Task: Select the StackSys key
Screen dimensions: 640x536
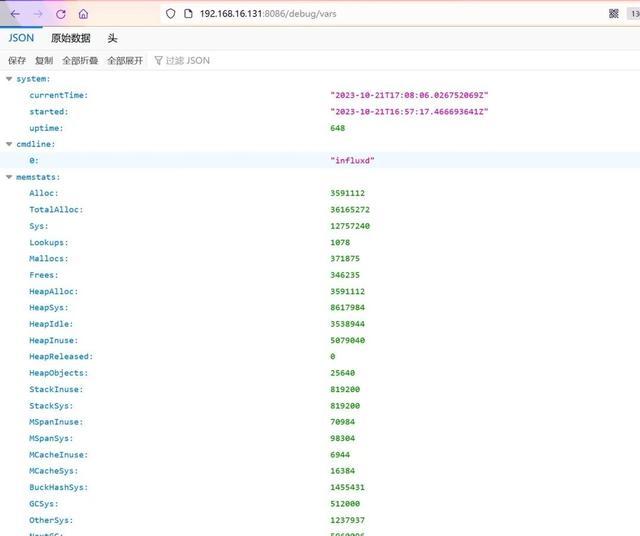Action: 51,406
